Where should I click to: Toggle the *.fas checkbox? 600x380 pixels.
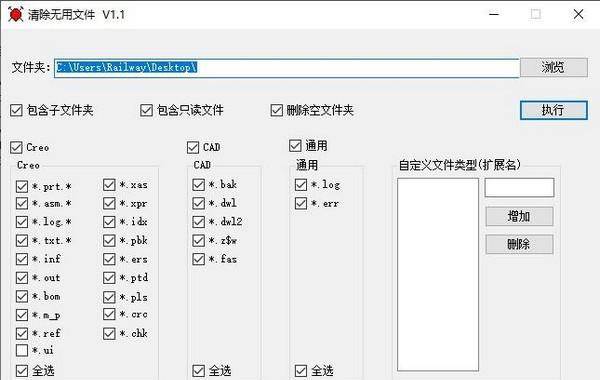point(198,259)
